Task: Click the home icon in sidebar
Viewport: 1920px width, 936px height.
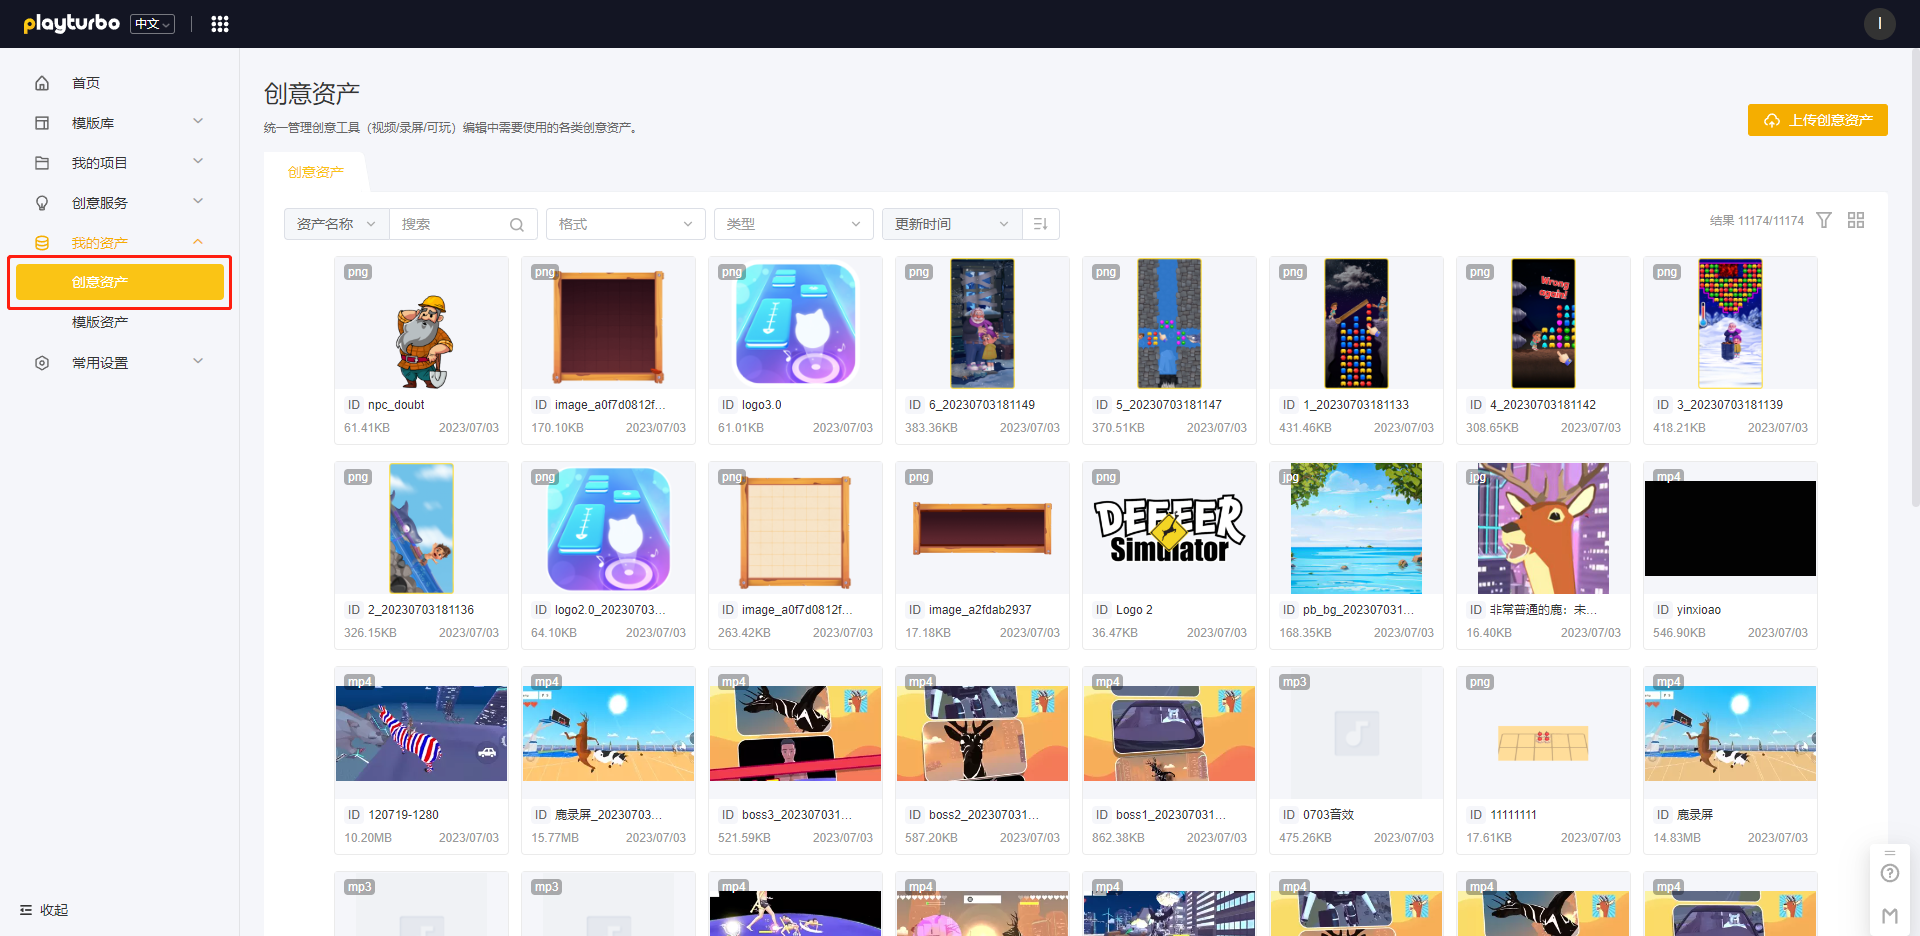Action: pos(42,83)
